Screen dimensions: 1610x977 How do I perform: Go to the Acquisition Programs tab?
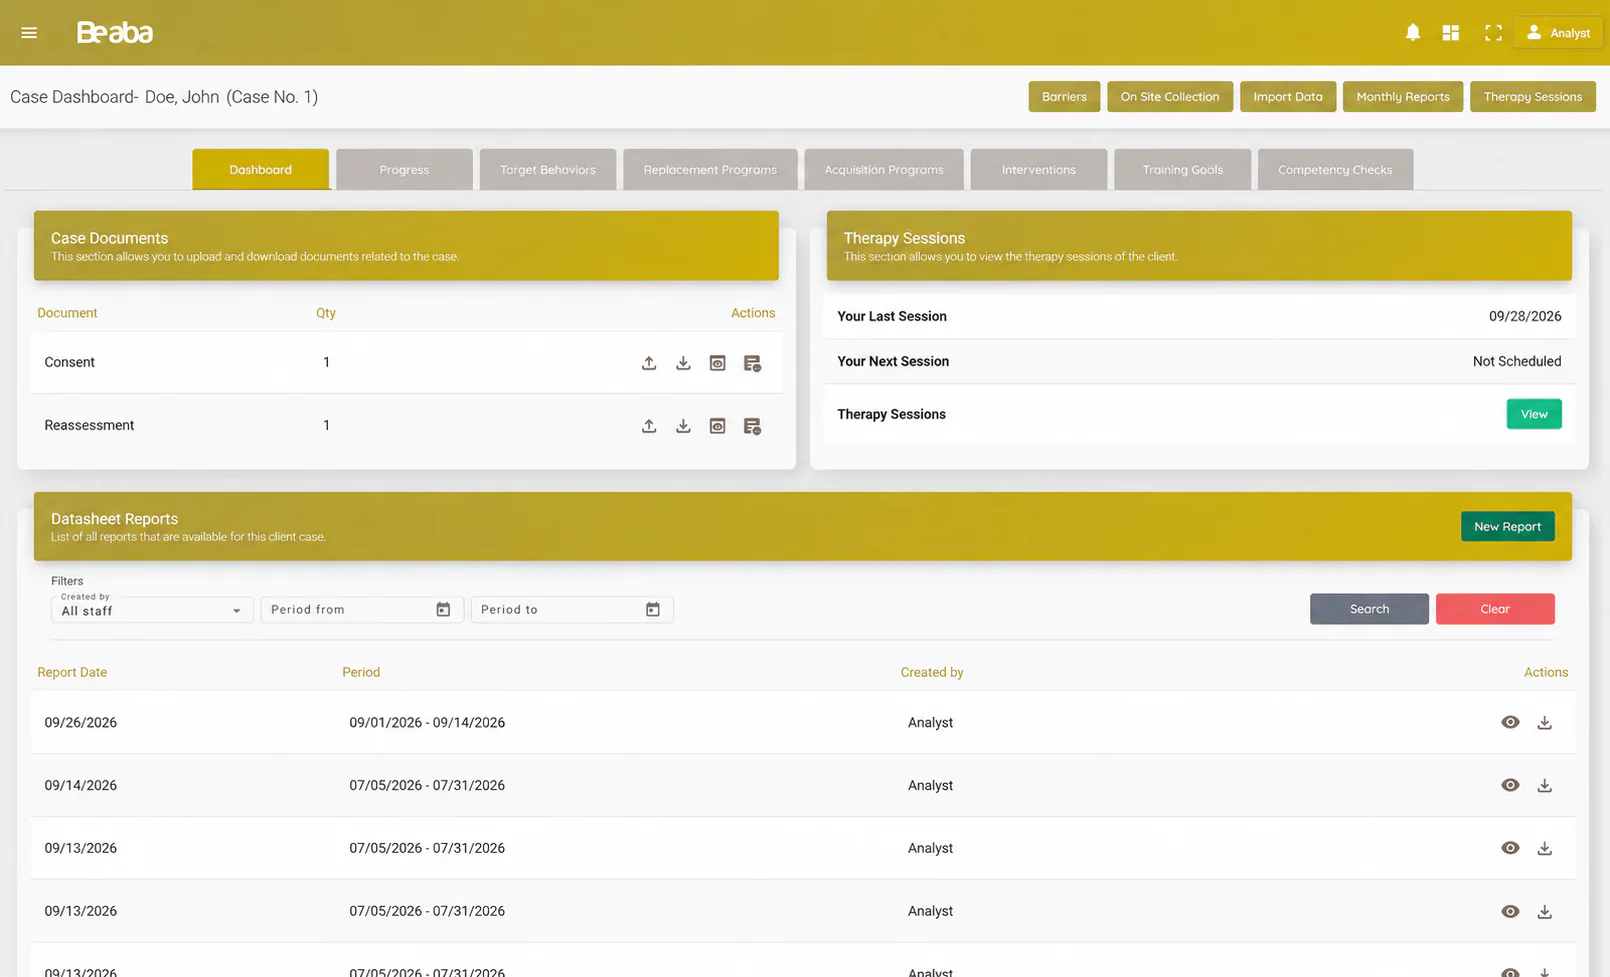click(884, 170)
